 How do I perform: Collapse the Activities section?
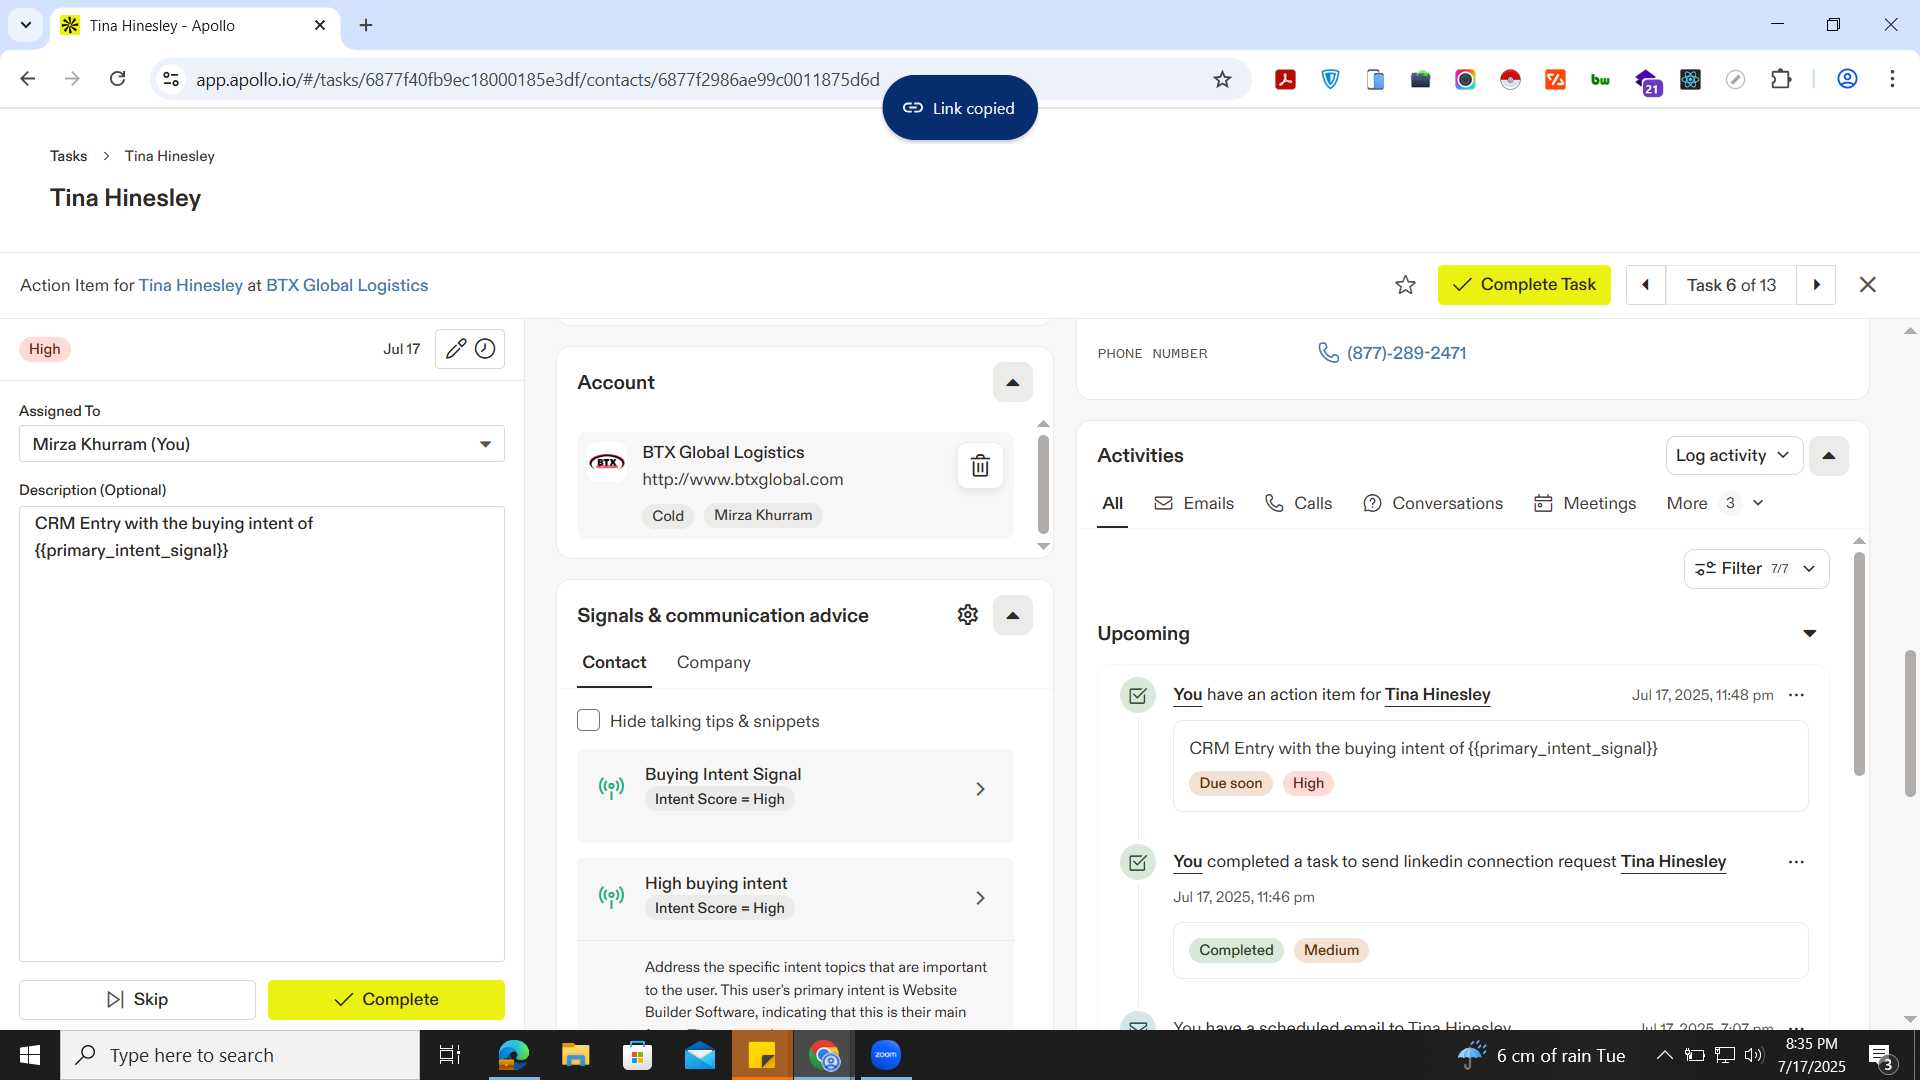[x=1828, y=456]
